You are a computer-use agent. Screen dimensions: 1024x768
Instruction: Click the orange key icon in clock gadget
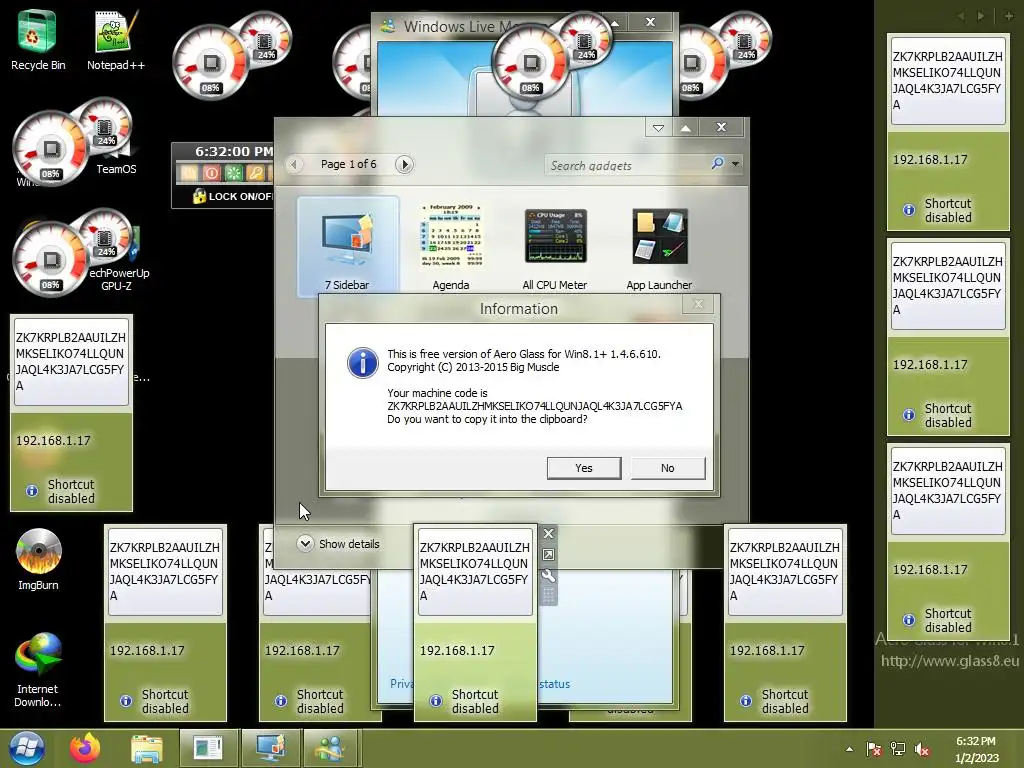[255, 173]
